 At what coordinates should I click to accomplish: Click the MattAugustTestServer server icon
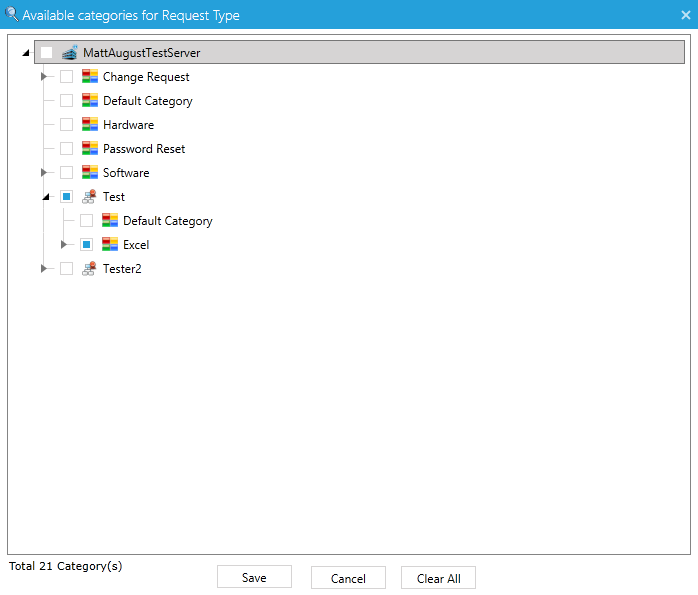point(69,53)
